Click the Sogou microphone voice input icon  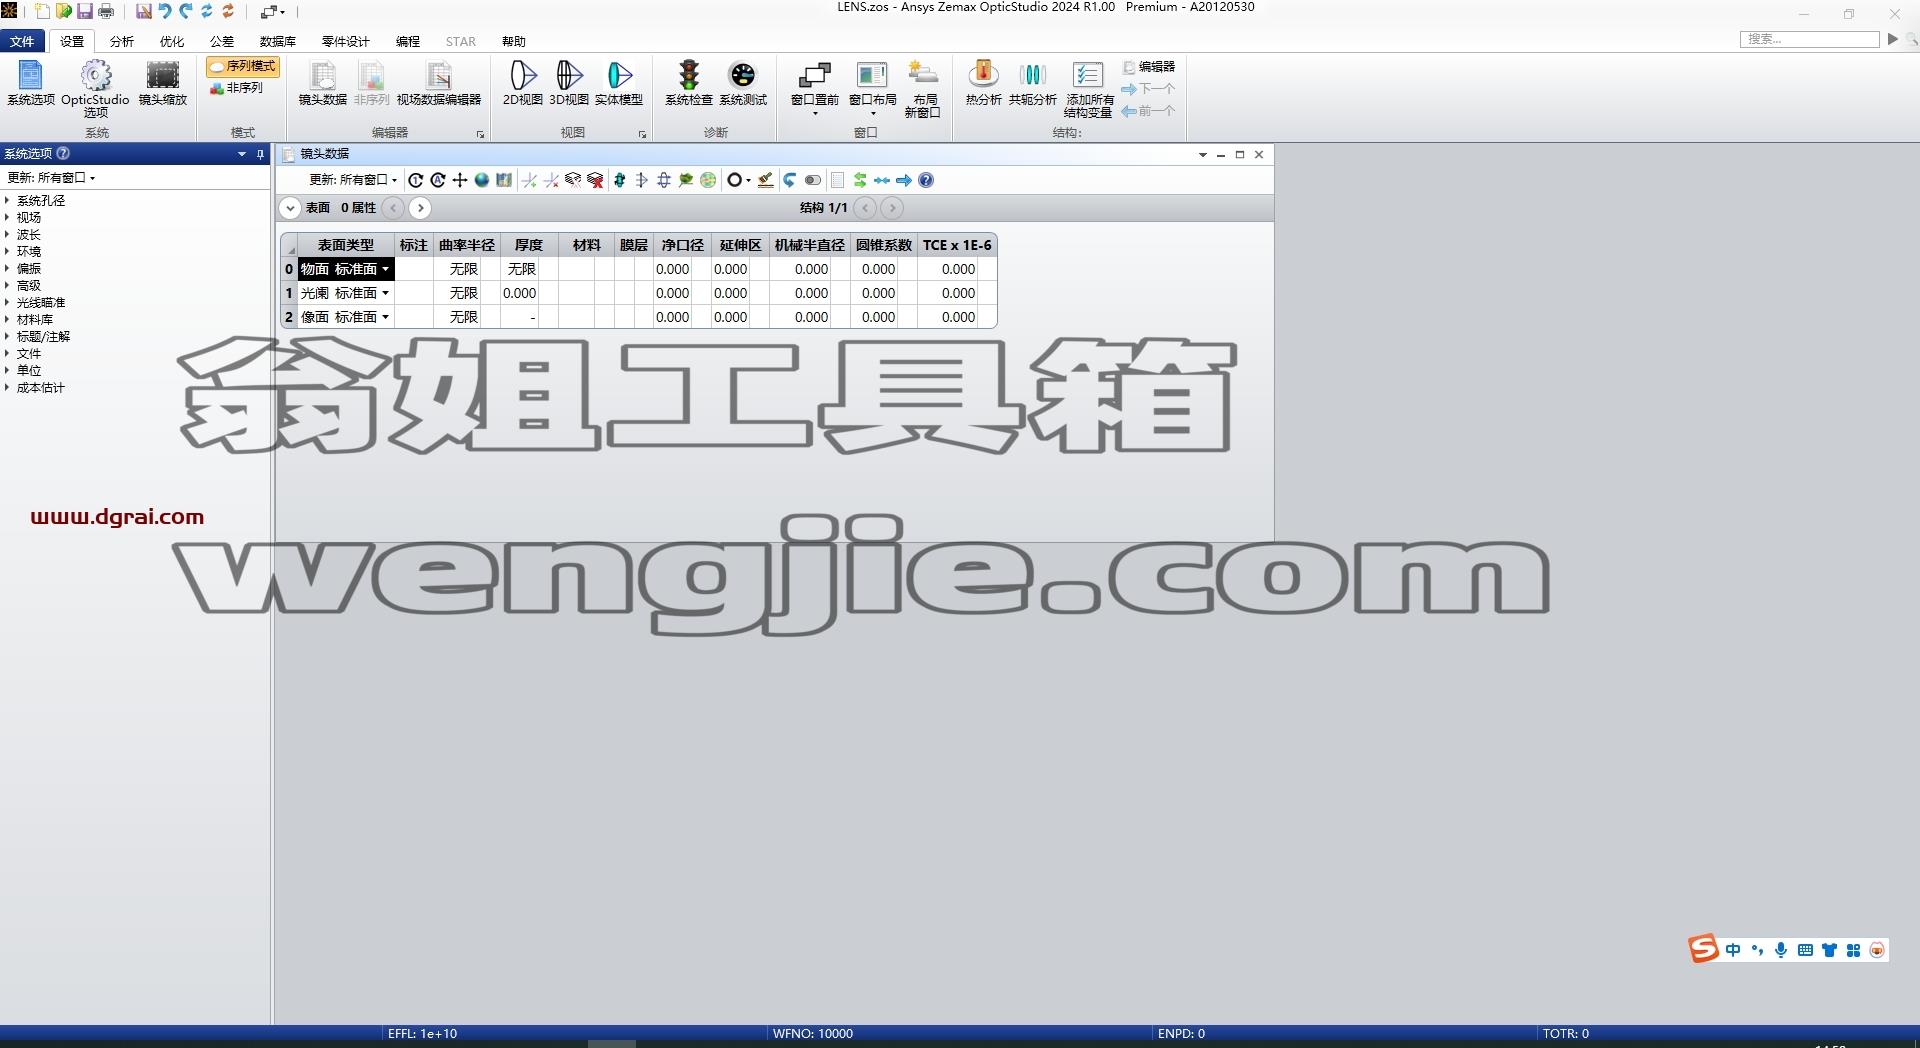[1781, 950]
